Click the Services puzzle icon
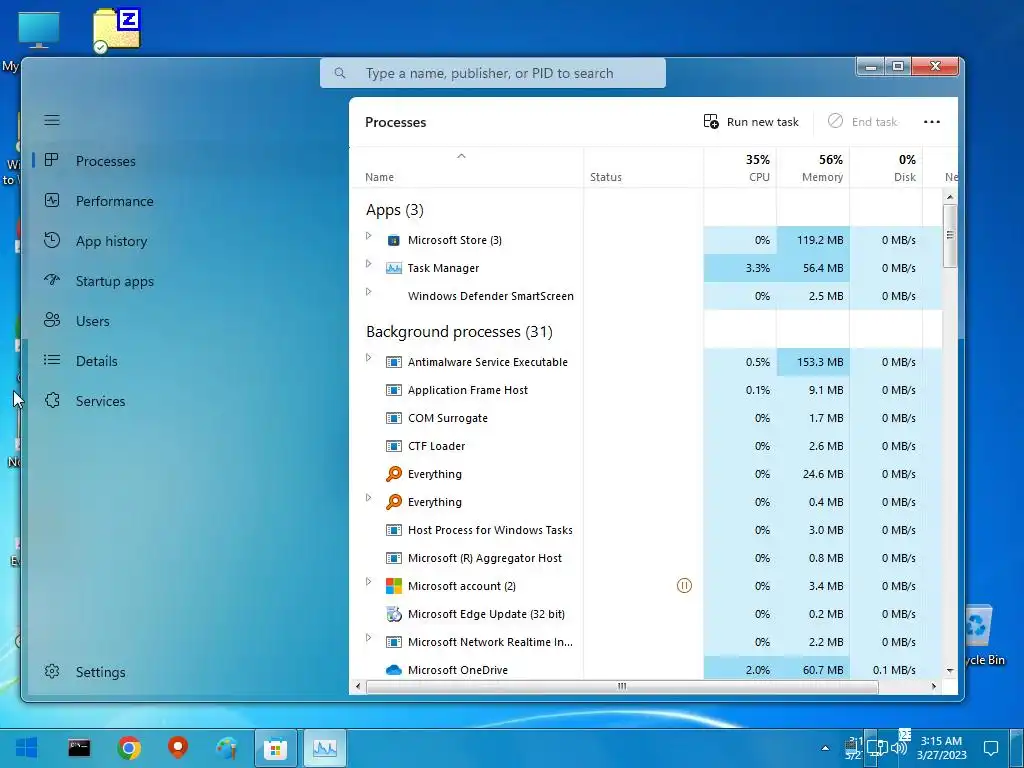This screenshot has height=768, width=1024. pyautogui.click(x=52, y=400)
